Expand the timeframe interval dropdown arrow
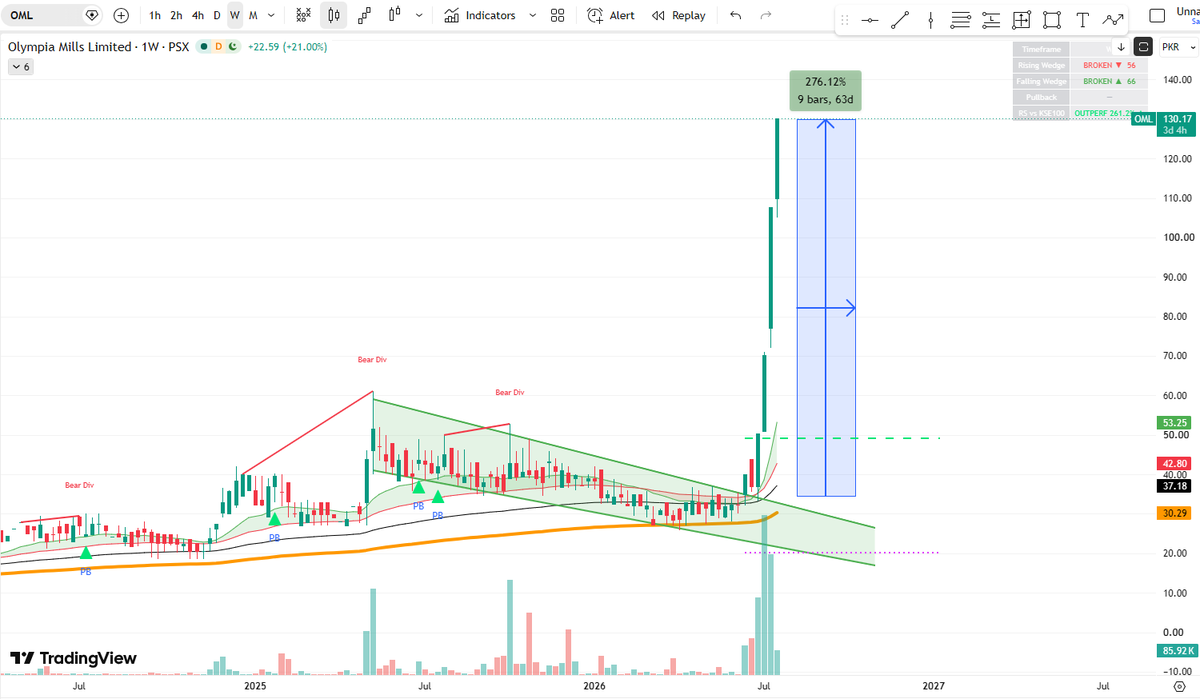This screenshot has height=699, width=1200. (x=272, y=15)
